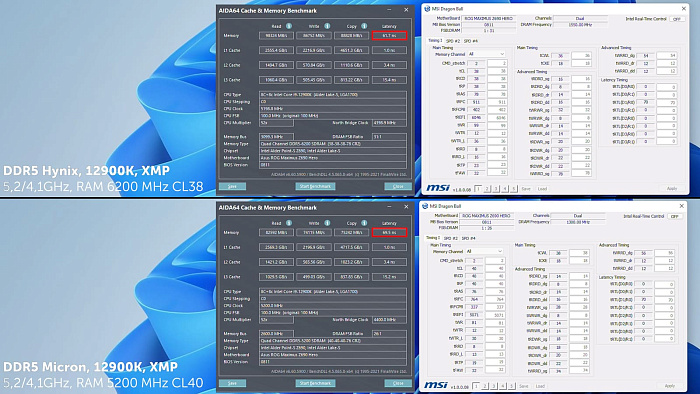Click Write info icon in upper AIDA64 window
700x394 pixels.
click(x=327, y=26)
